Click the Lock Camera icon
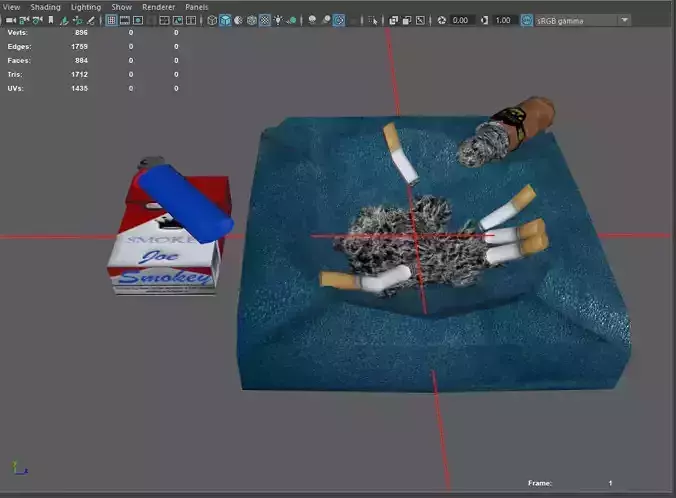Image resolution: width=676 pixels, height=498 pixels. (24, 20)
